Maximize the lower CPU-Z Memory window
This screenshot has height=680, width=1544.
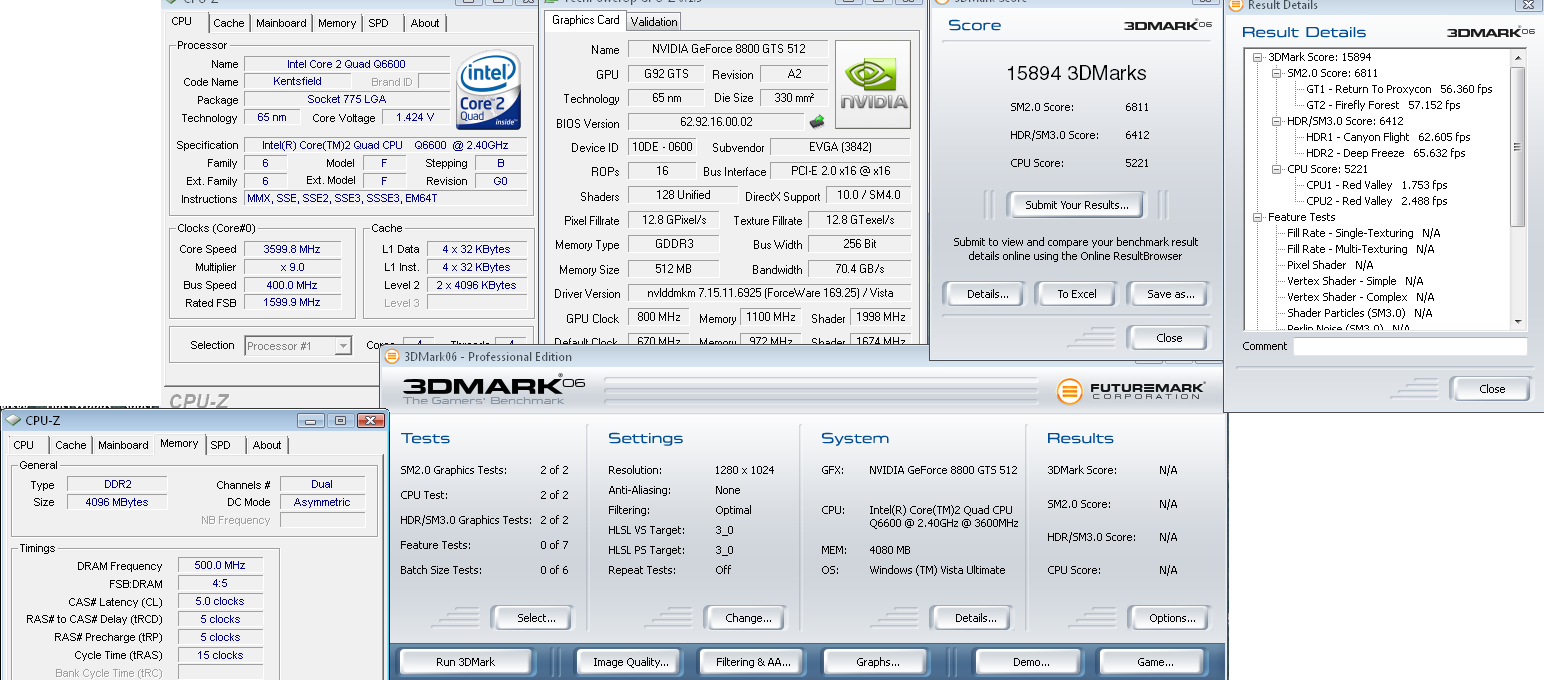coord(340,421)
